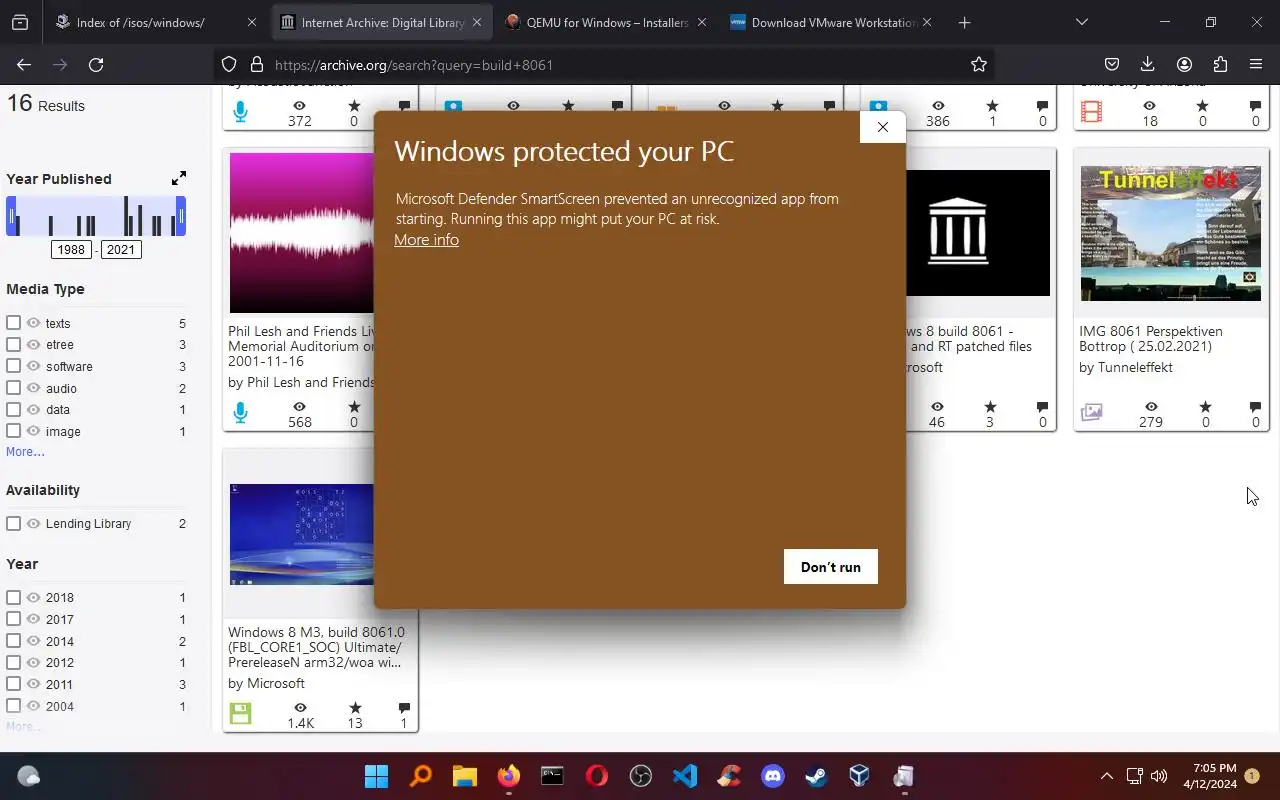Open taskbar Search
This screenshot has width=1280, height=800.
click(421, 776)
